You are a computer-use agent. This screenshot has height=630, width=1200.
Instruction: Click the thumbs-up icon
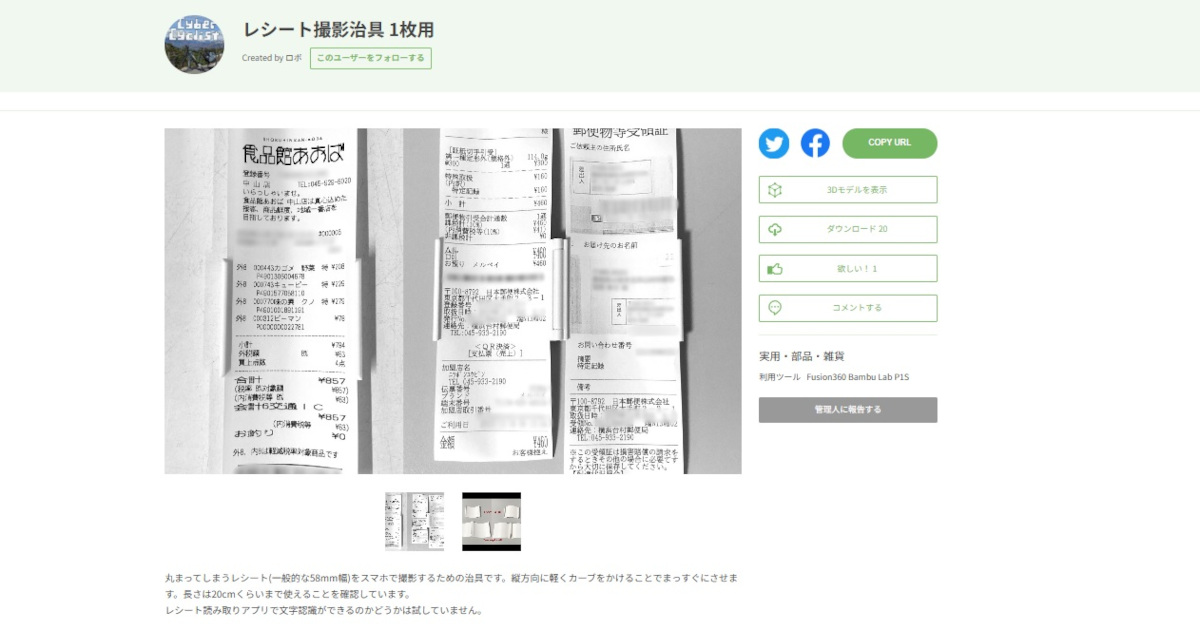(x=775, y=268)
